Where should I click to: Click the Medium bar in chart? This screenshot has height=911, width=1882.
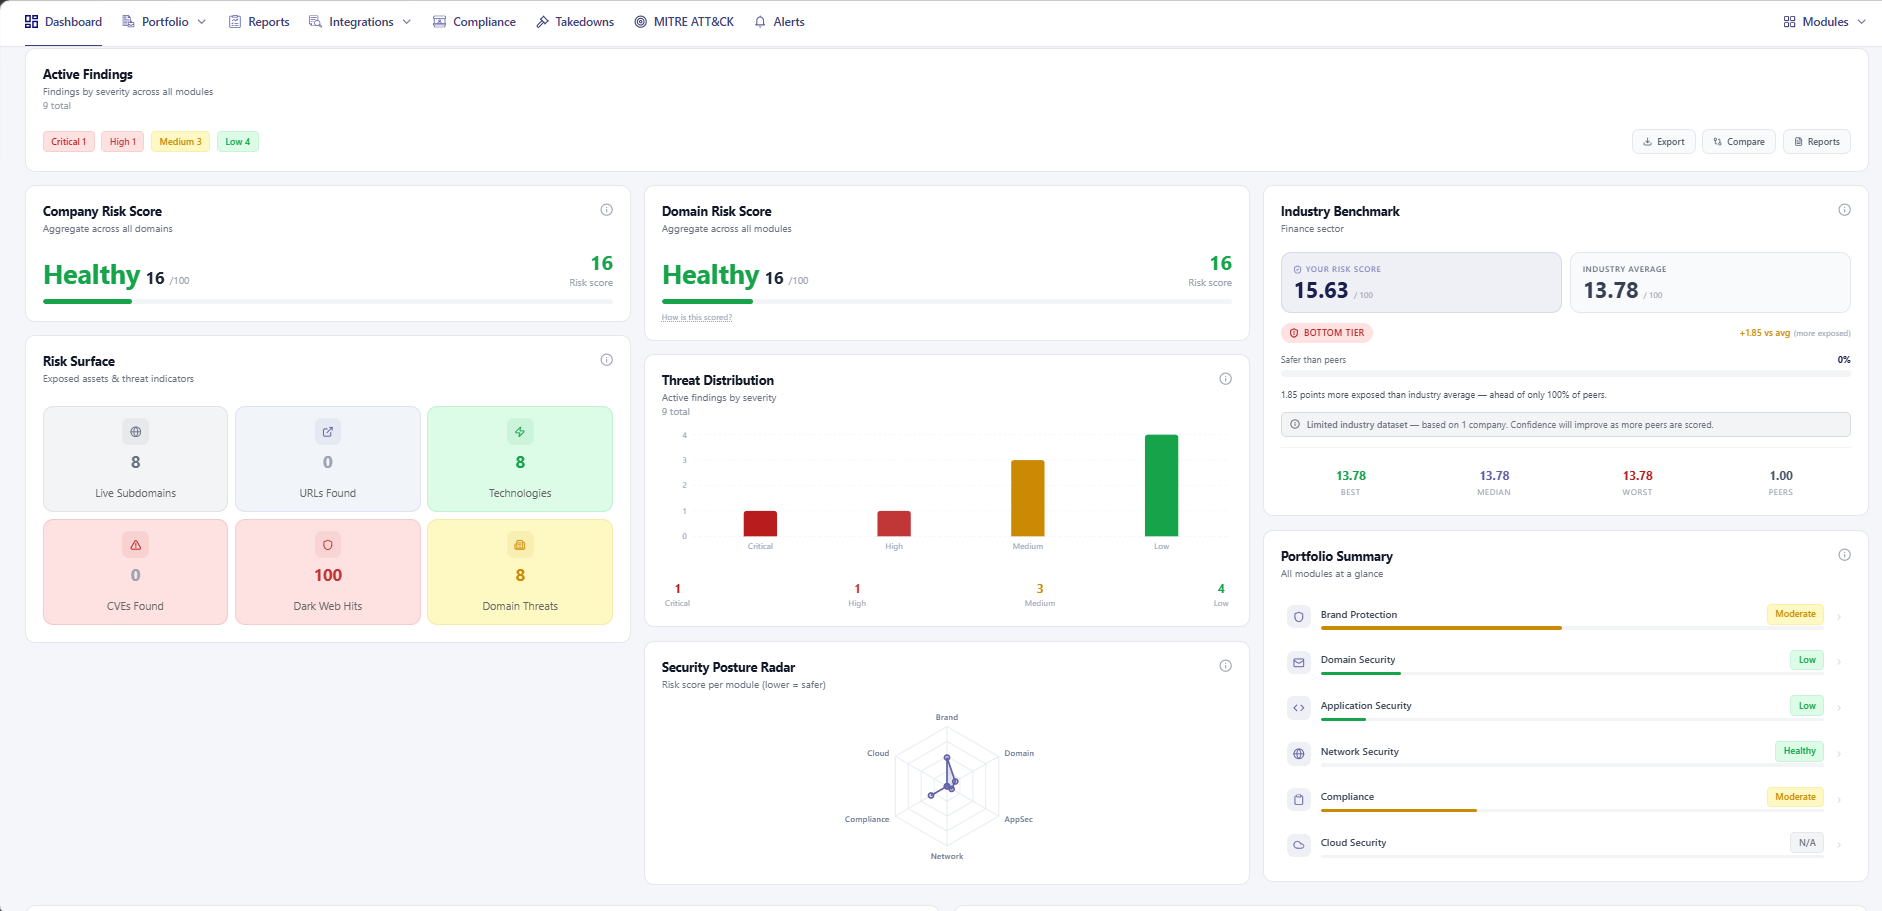(x=1028, y=498)
